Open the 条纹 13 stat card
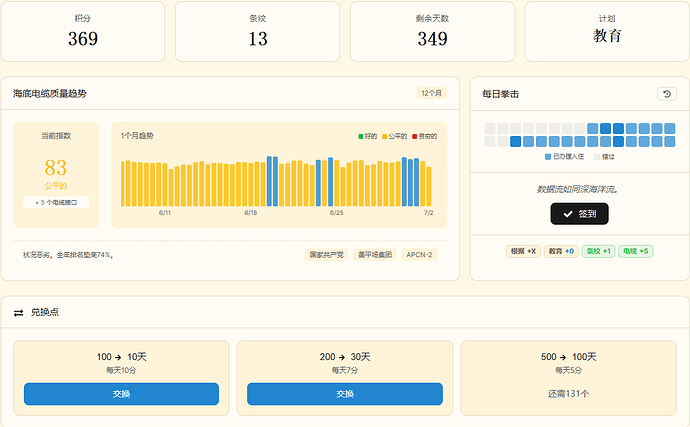The height and width of the screenshot is (427, 690). pos(257,32)
